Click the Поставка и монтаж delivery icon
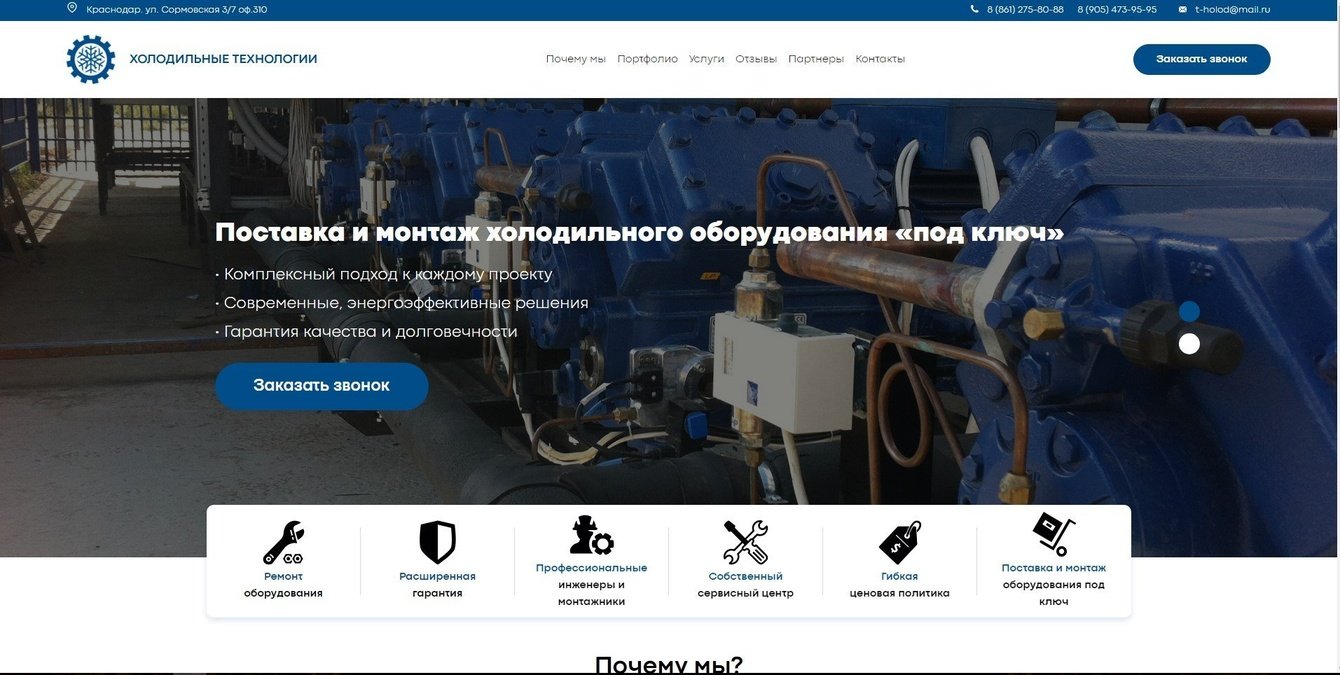Viewport: 1340px width, 675px height. click(1052, 533)
